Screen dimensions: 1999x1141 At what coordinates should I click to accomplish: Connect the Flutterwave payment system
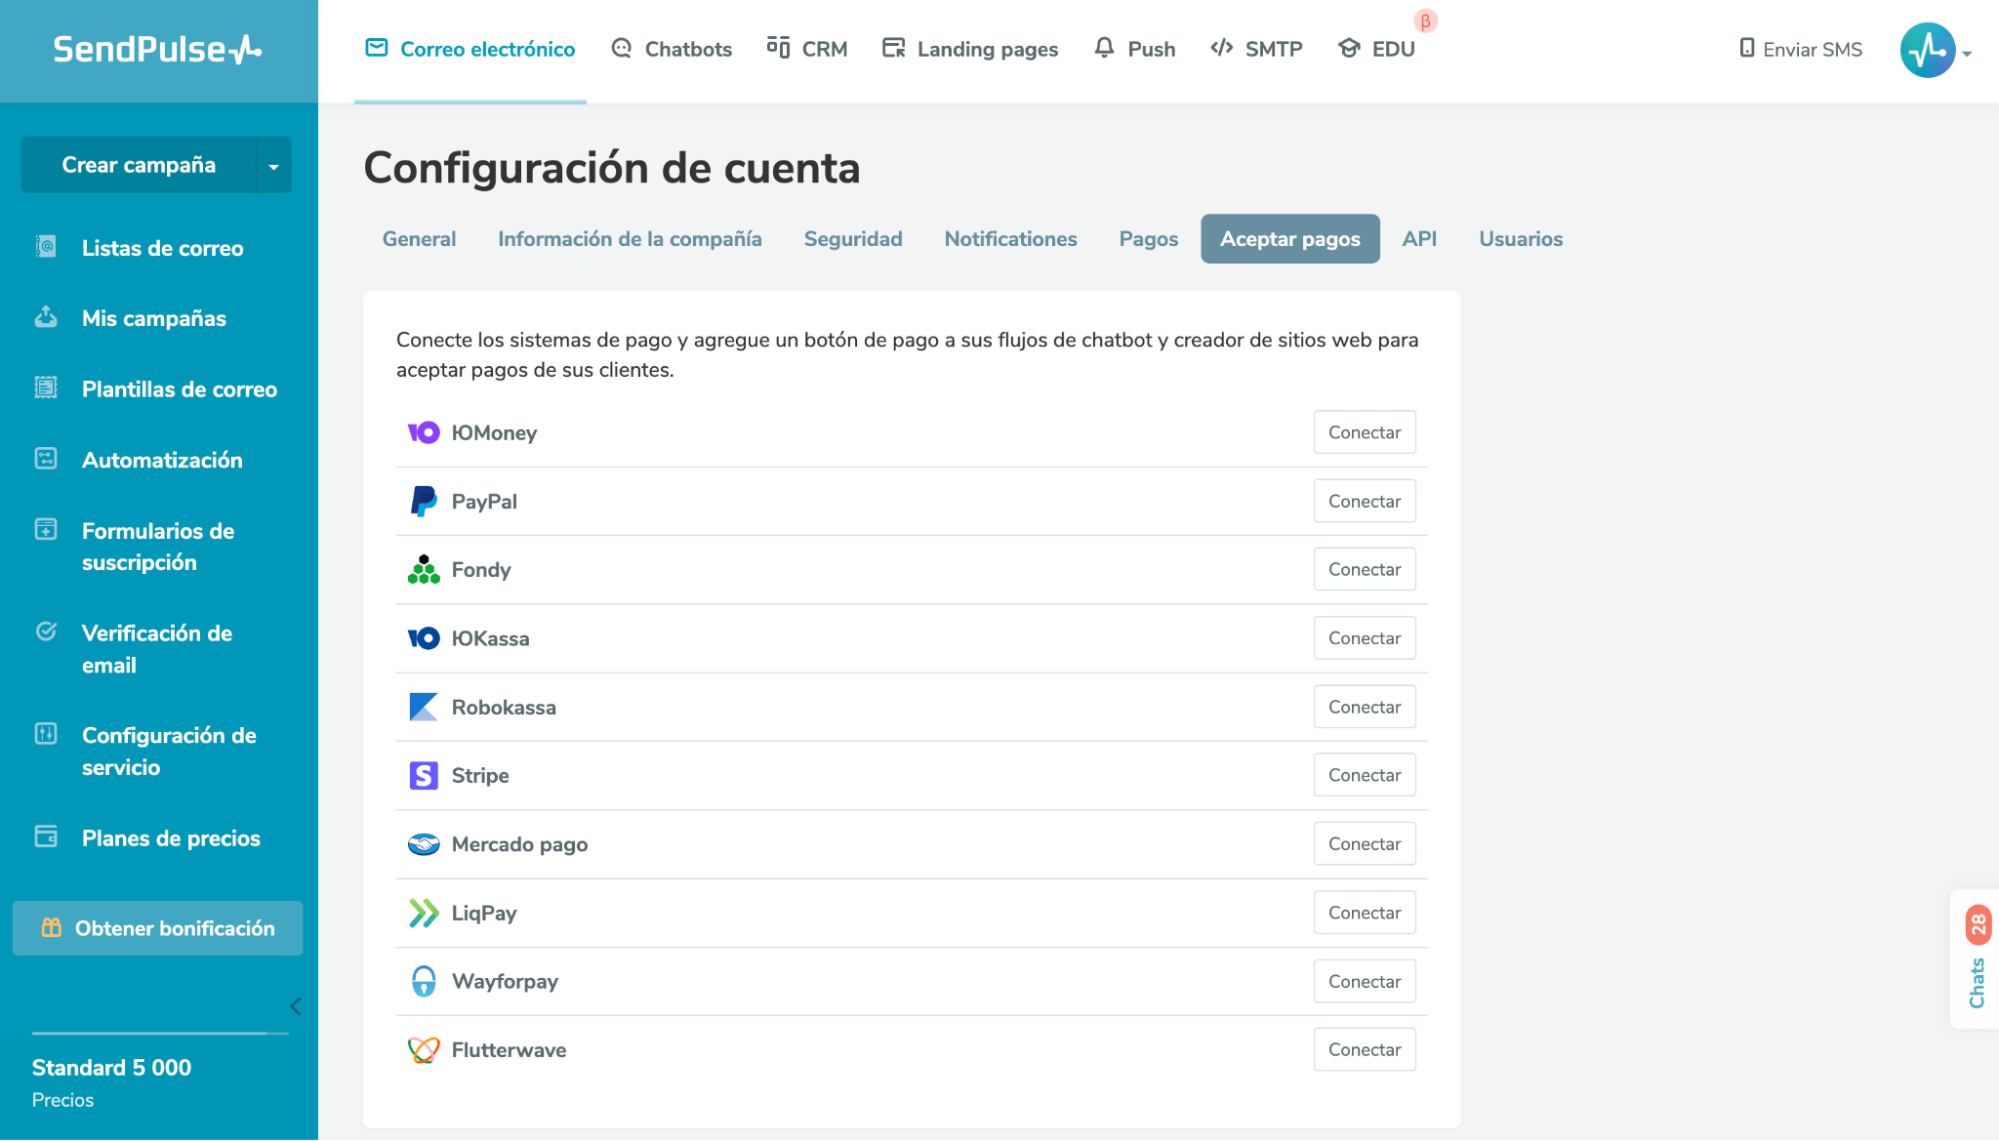(1364, 1050)
